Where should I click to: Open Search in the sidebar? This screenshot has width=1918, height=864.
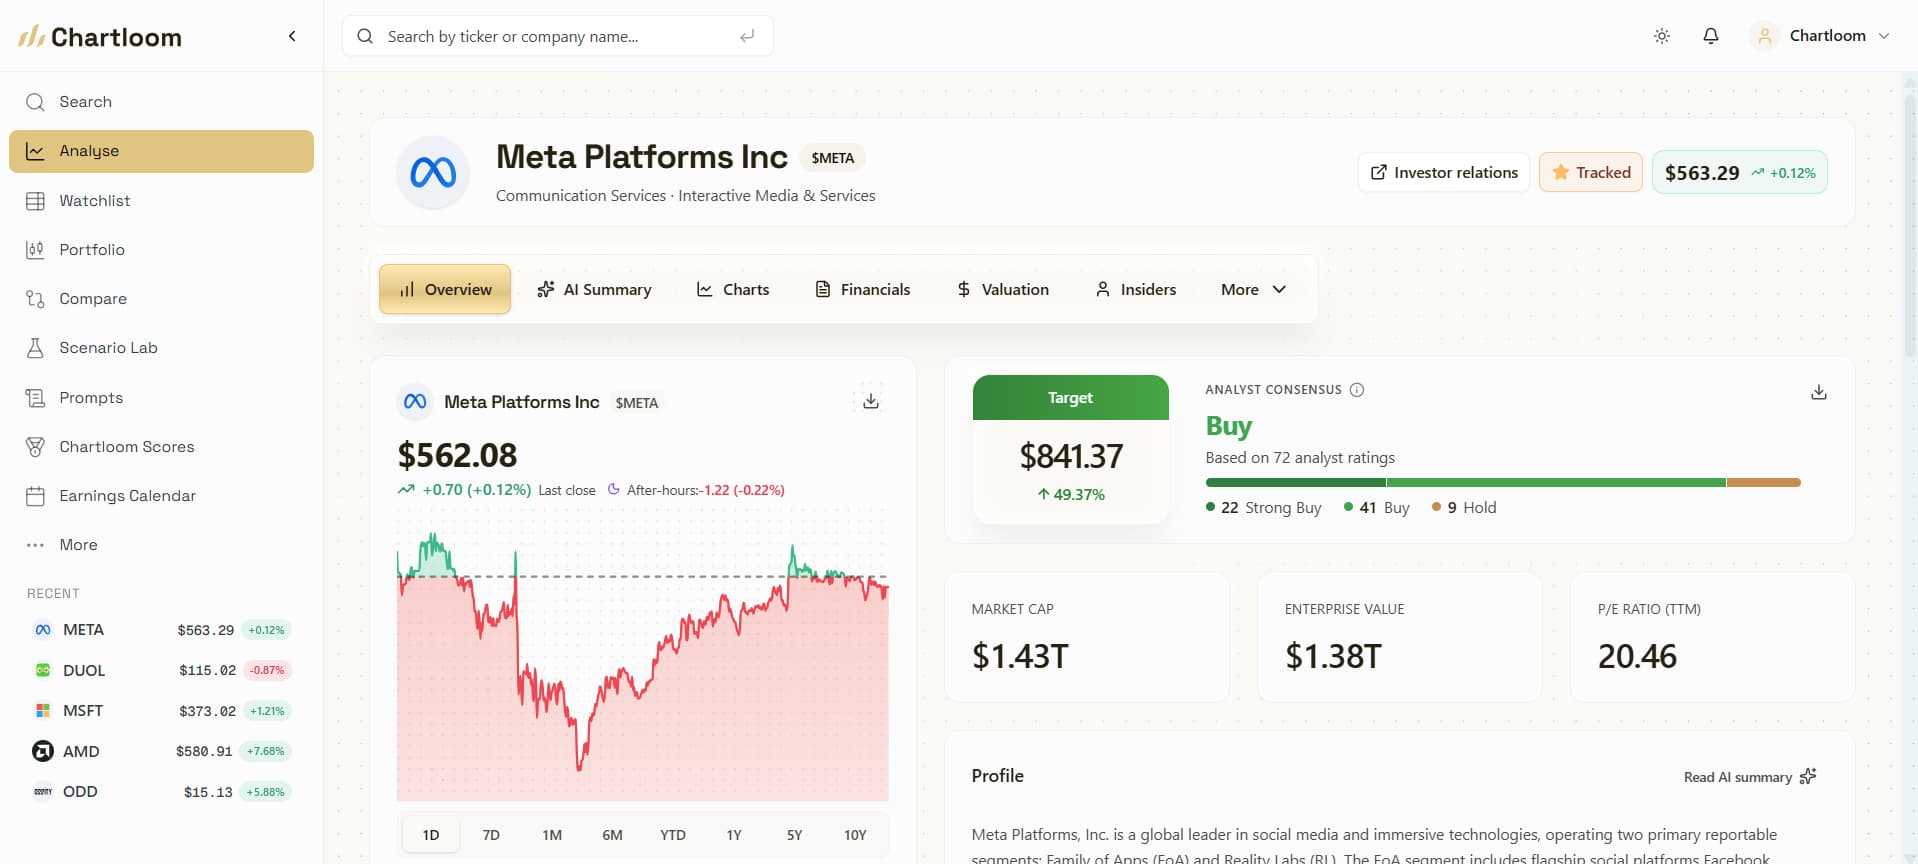(161, 102)
